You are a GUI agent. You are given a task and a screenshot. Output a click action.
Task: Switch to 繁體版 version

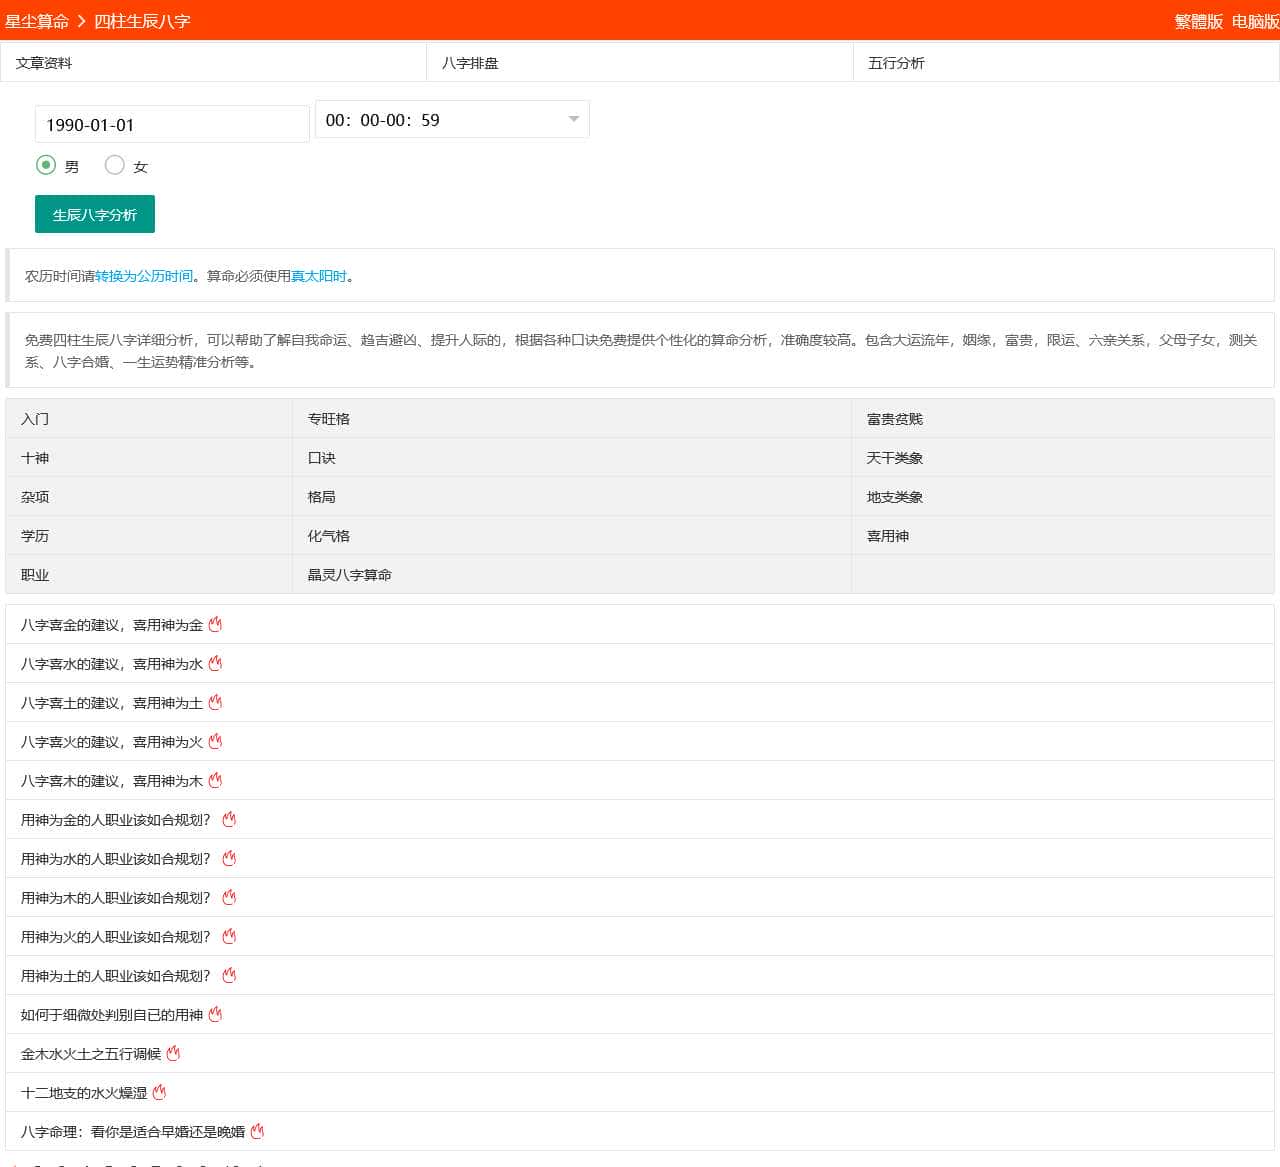[x=1199, y=21]
